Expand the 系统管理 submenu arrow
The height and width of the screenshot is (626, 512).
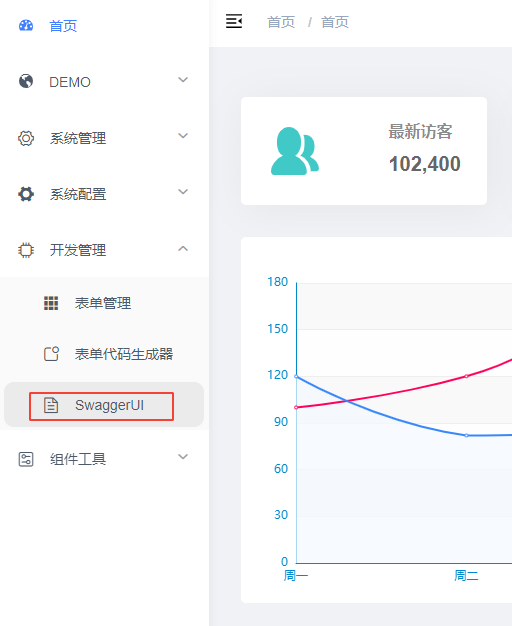pos(183,136)
